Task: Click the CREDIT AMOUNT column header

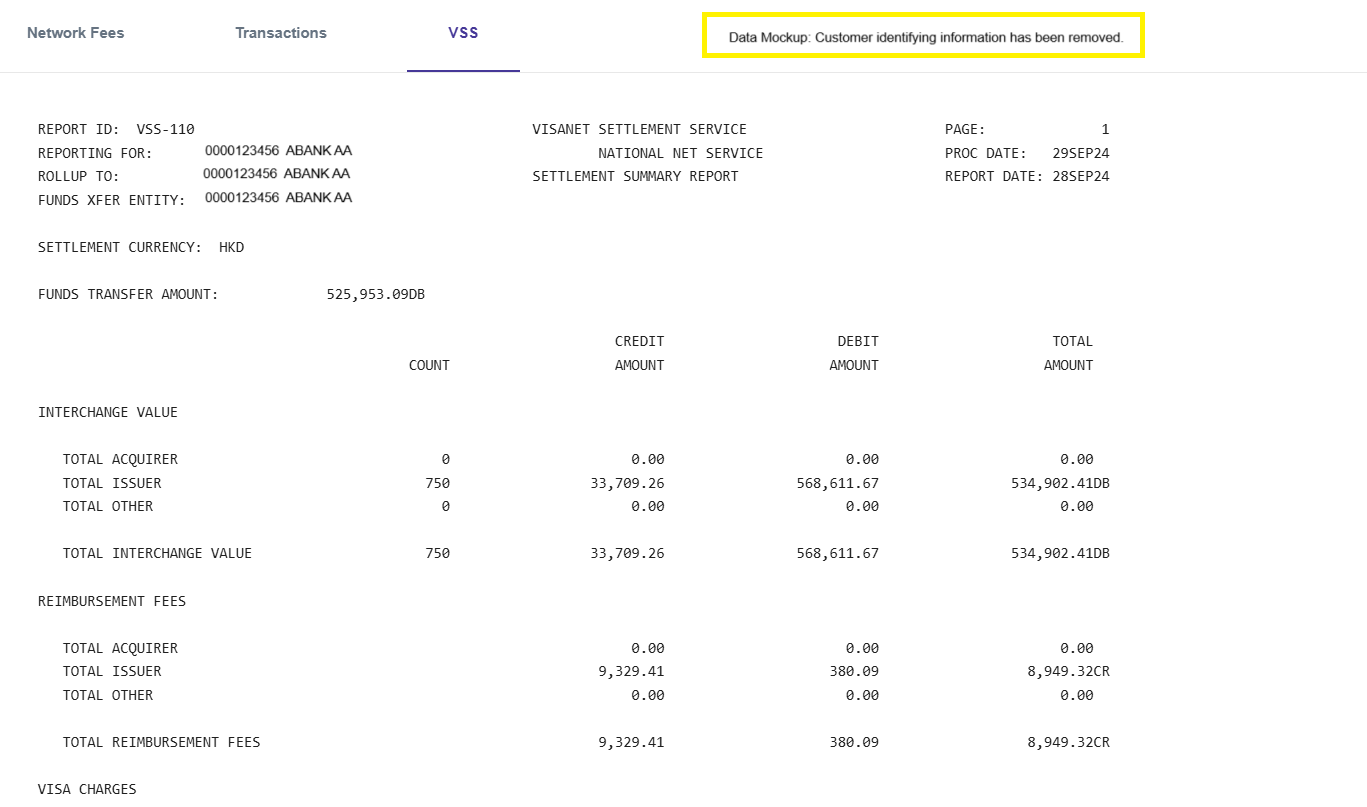Action: point(639,353)
